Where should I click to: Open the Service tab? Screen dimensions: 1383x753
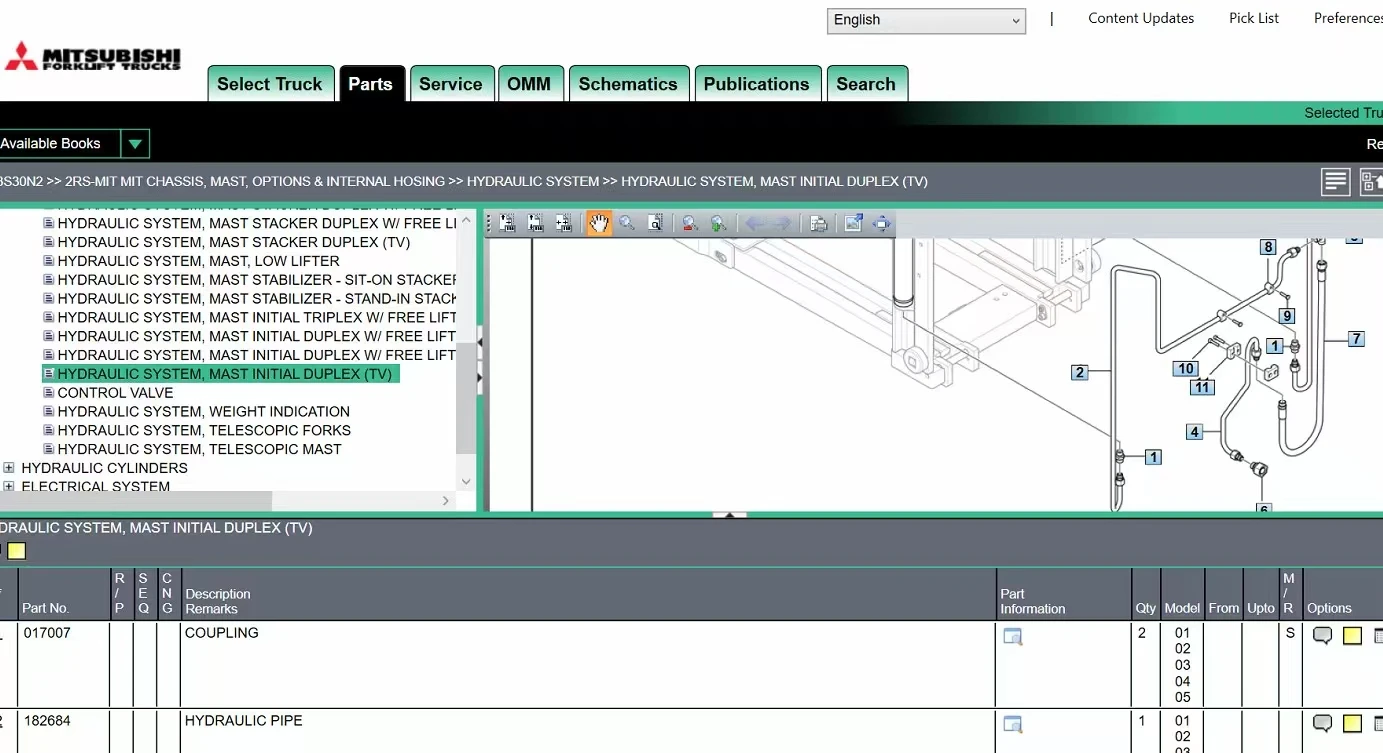click(x=450, y=84)
